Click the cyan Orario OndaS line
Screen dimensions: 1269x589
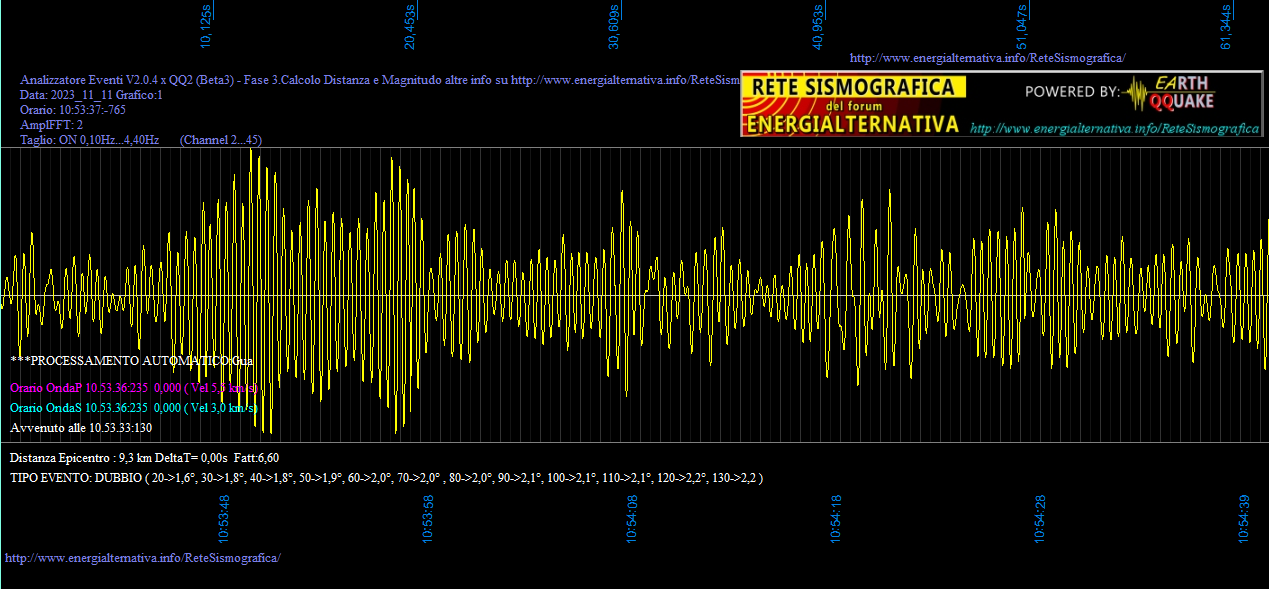click(134, 408)
